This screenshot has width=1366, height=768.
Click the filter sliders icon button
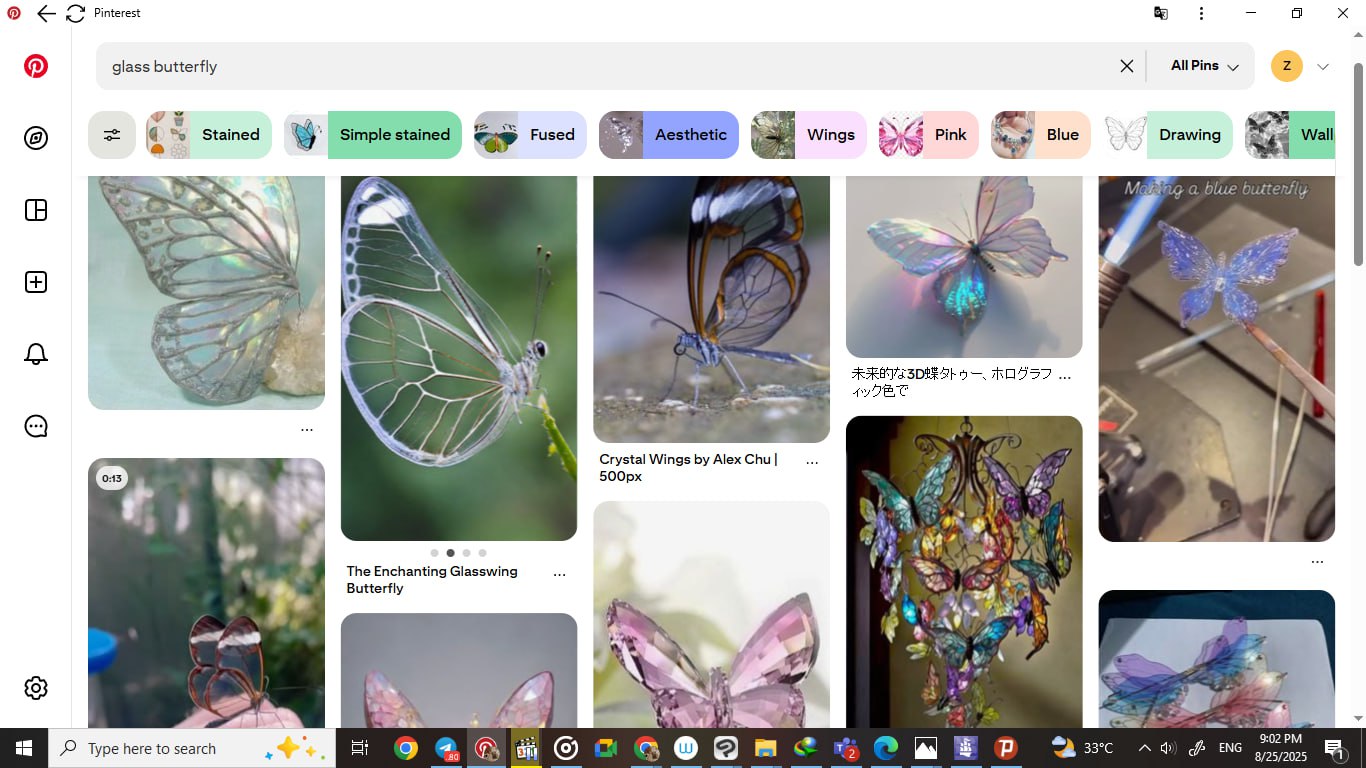112,135
